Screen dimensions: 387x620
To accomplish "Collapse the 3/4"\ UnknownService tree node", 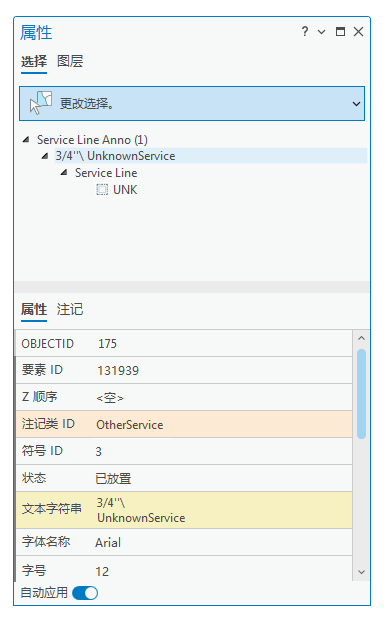I will click(45, 156).
